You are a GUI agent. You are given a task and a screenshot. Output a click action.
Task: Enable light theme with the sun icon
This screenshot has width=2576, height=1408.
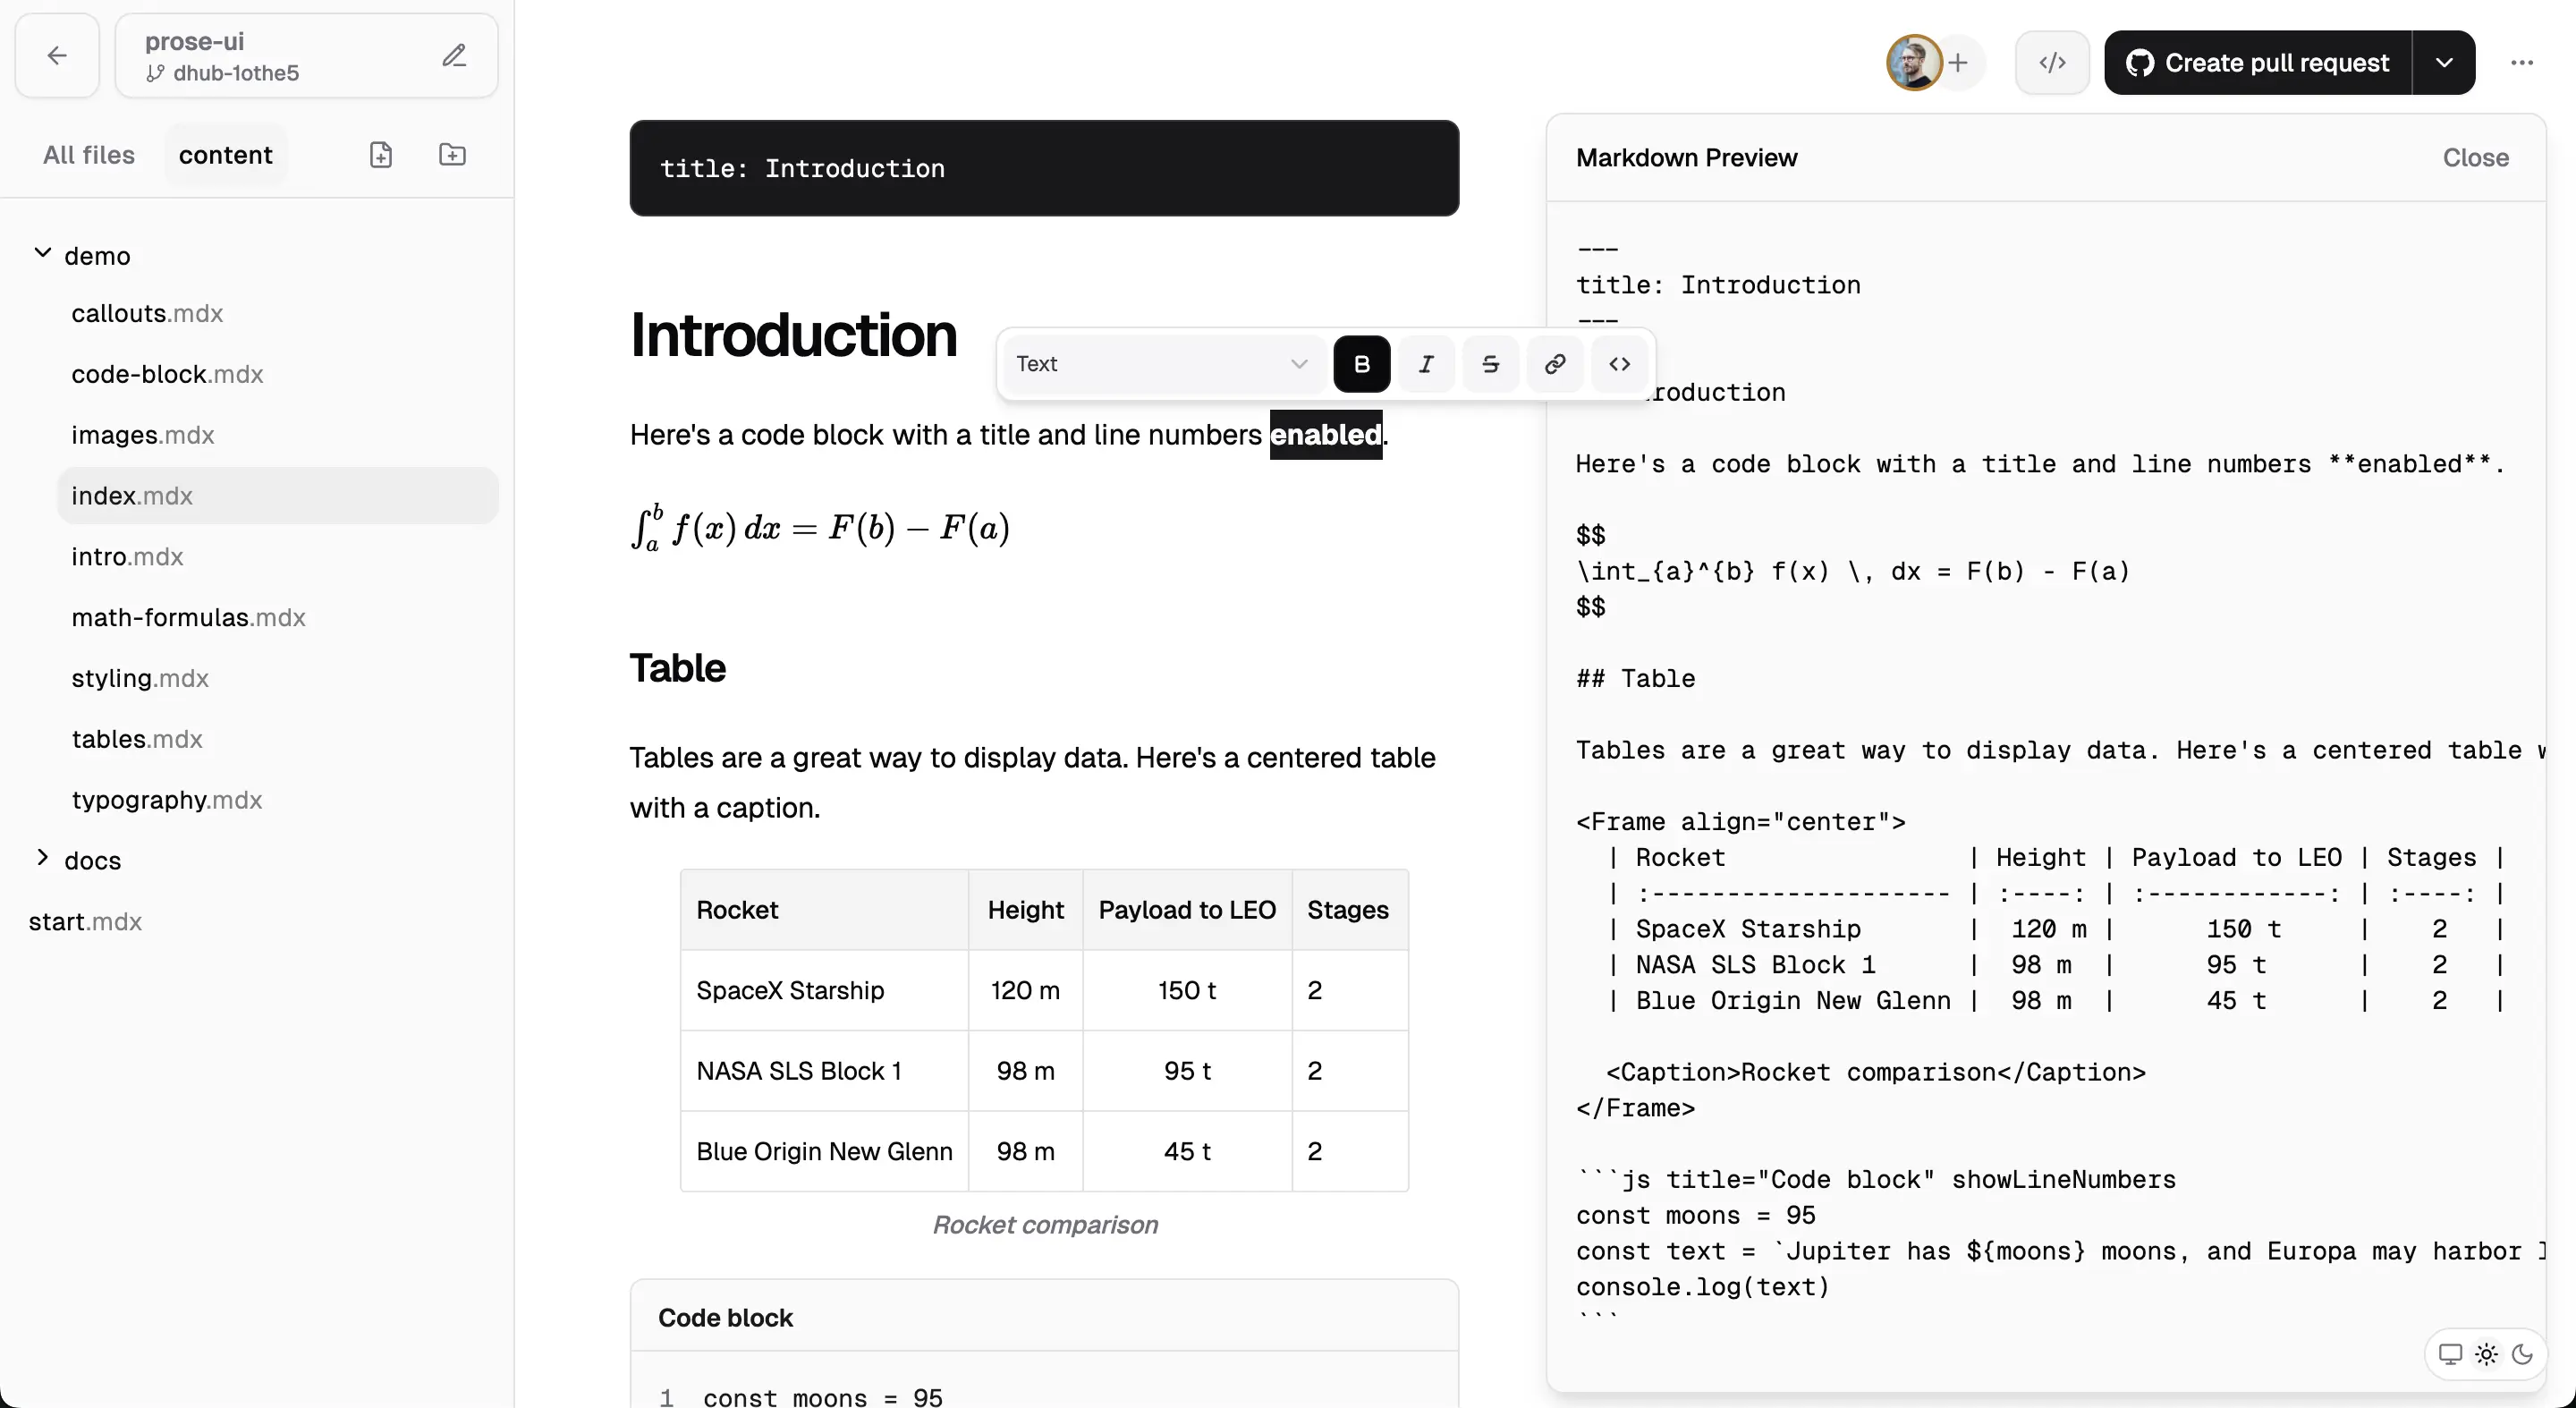pyautogui.click(x=2487, y=1354)
